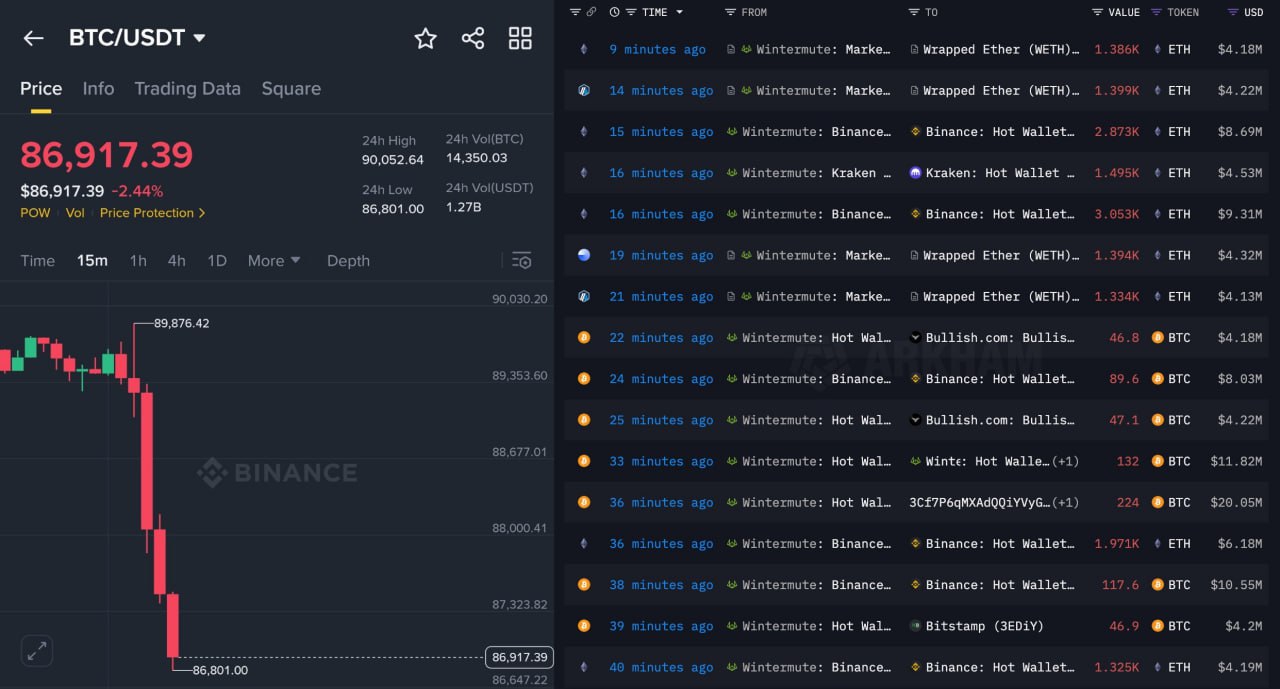Click ETH token icon on the 40 minutes row

click(1158, 667)
